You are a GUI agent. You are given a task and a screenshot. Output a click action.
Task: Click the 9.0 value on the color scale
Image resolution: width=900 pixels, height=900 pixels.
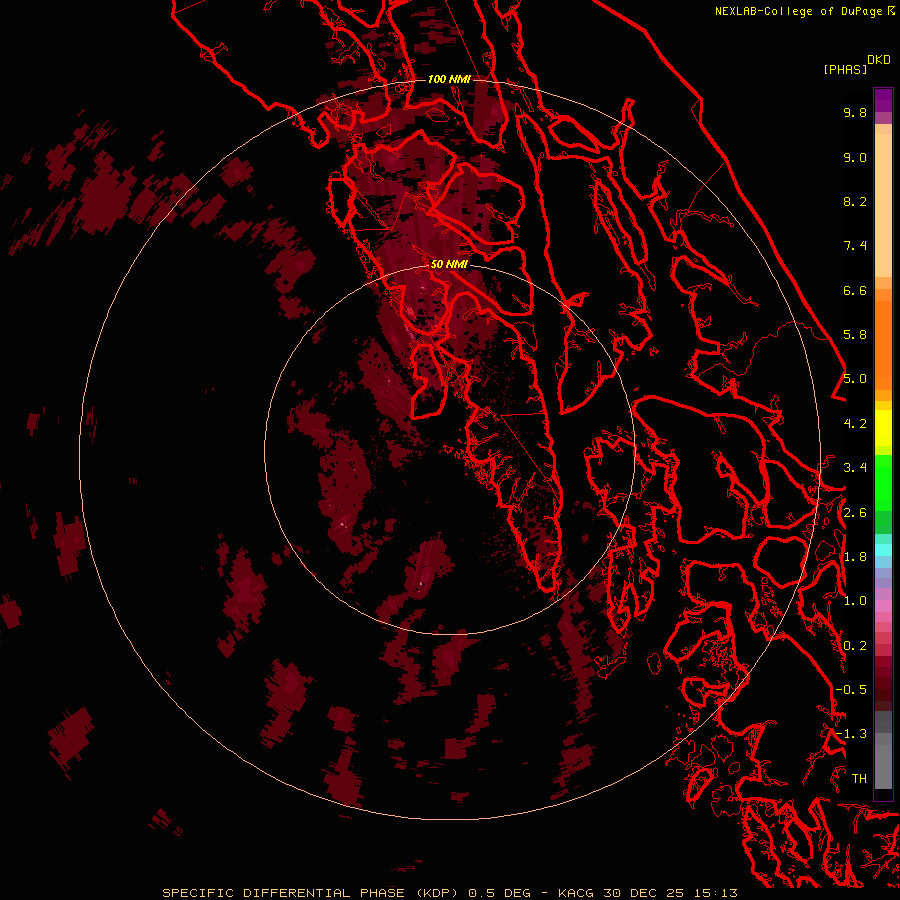[855, 157]
